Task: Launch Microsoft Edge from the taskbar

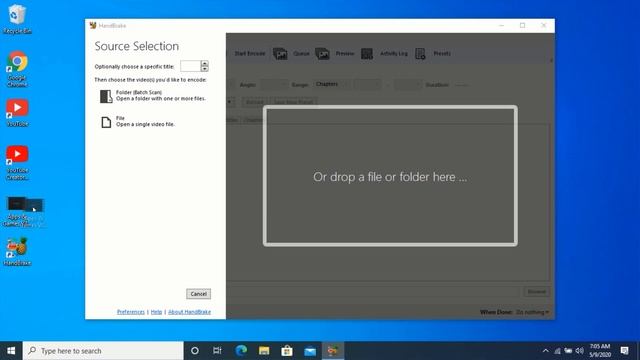Action: [241, 351]
